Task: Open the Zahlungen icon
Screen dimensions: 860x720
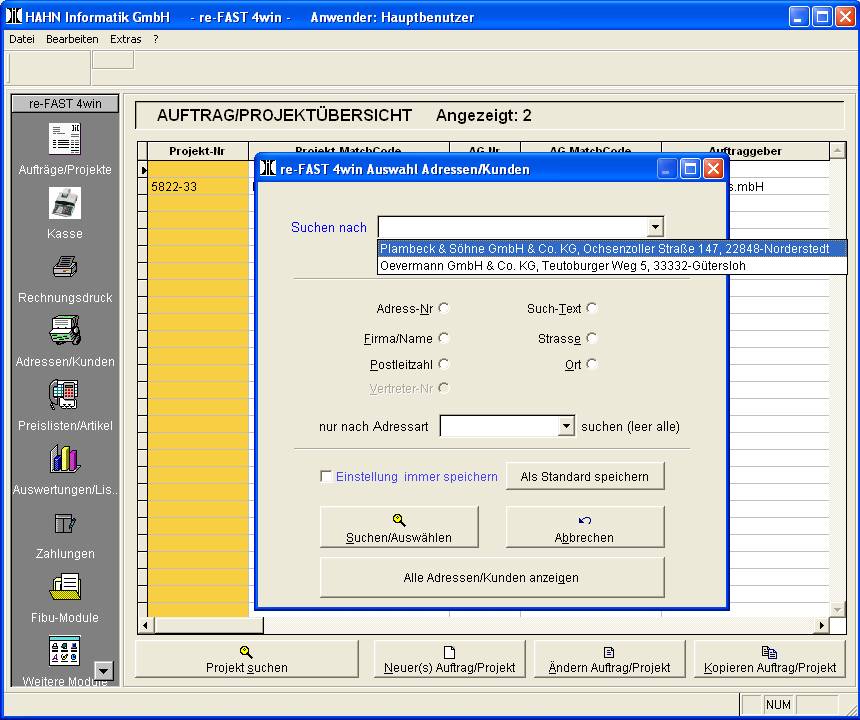Action: pos(65,523)
